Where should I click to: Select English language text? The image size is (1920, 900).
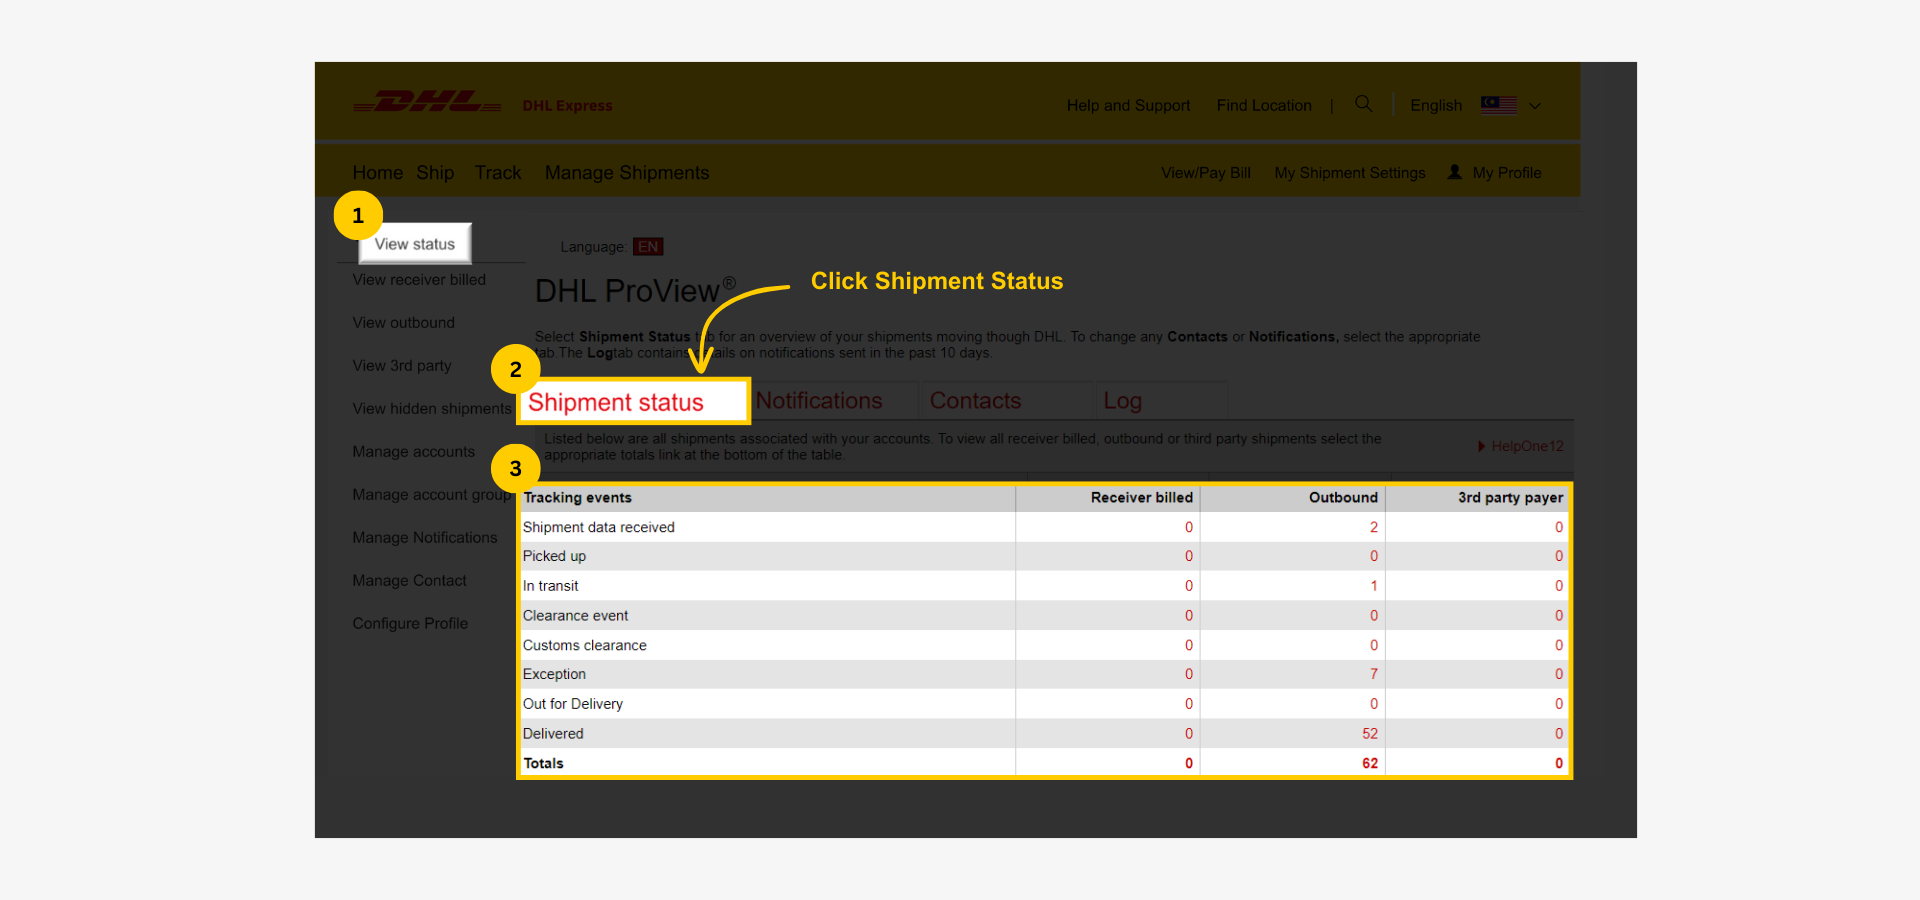pyautogui.click(x=1436, y=105)
